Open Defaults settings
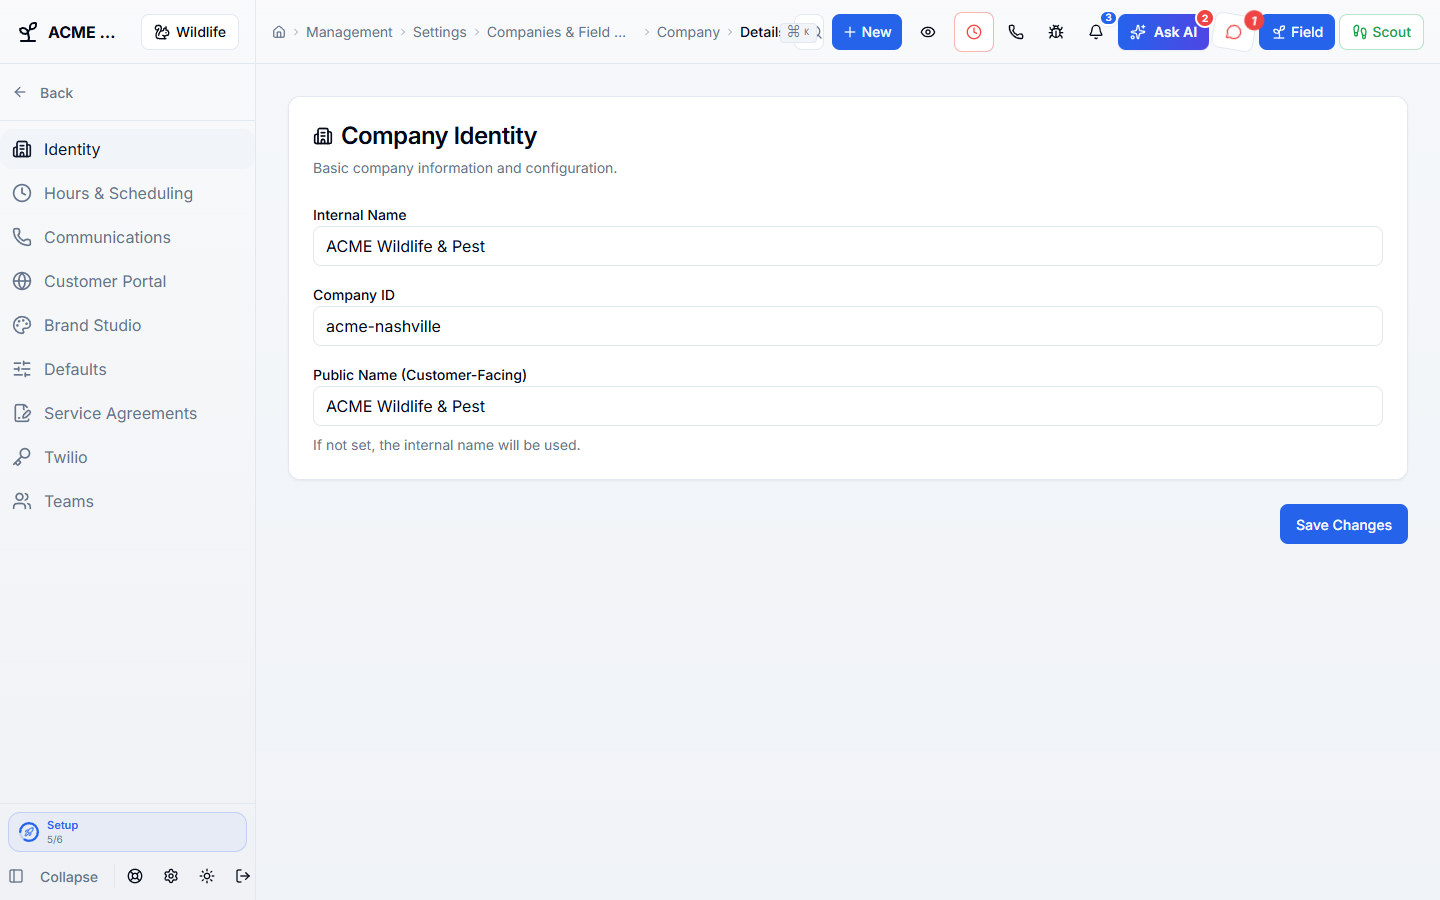The height and width of the screenshot is (900, 1440). click(x=128, y=369)
